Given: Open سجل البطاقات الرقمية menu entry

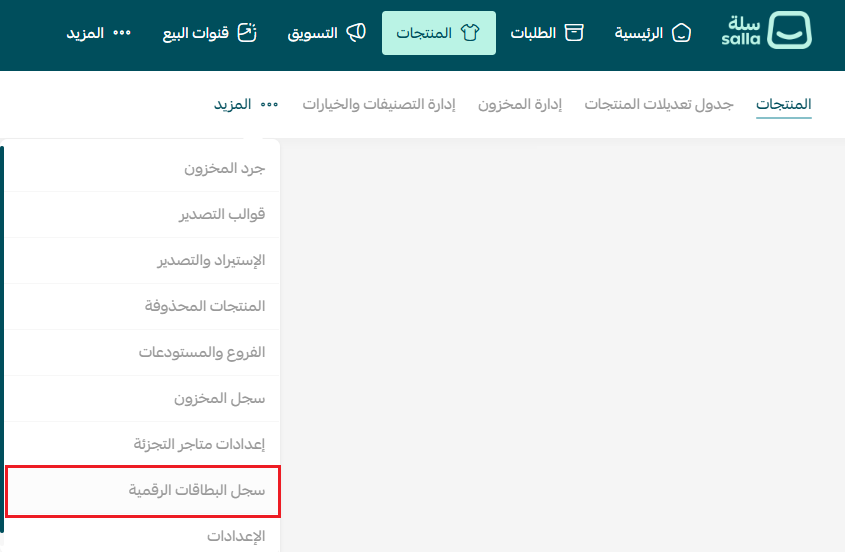Looking at the screenshot, I should click(142, 491).
